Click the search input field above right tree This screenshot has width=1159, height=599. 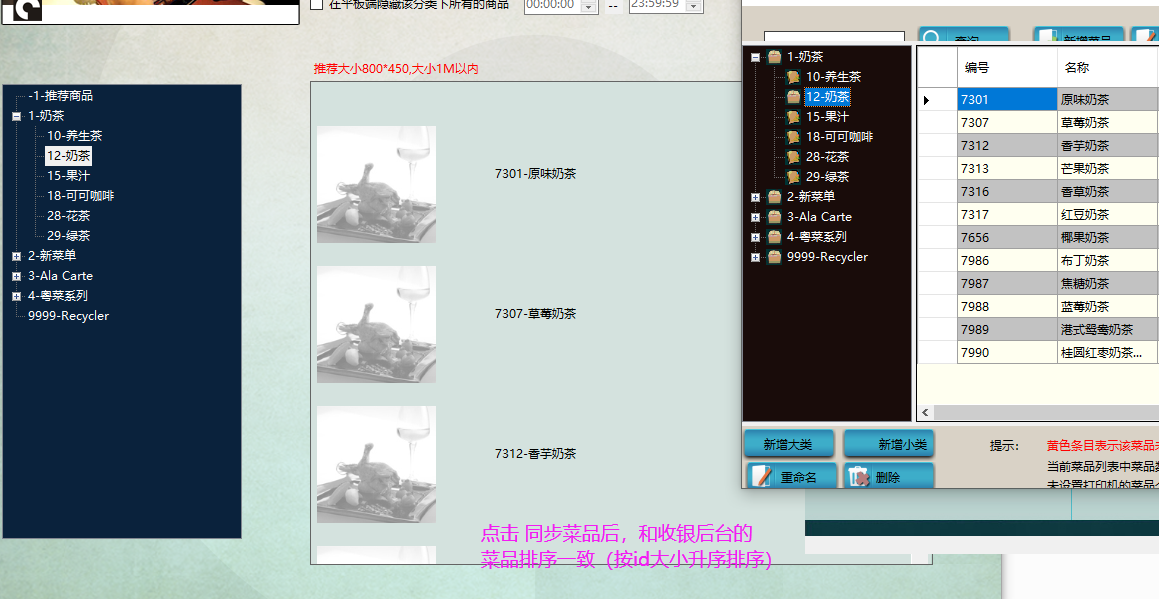(x=834, y=37)
